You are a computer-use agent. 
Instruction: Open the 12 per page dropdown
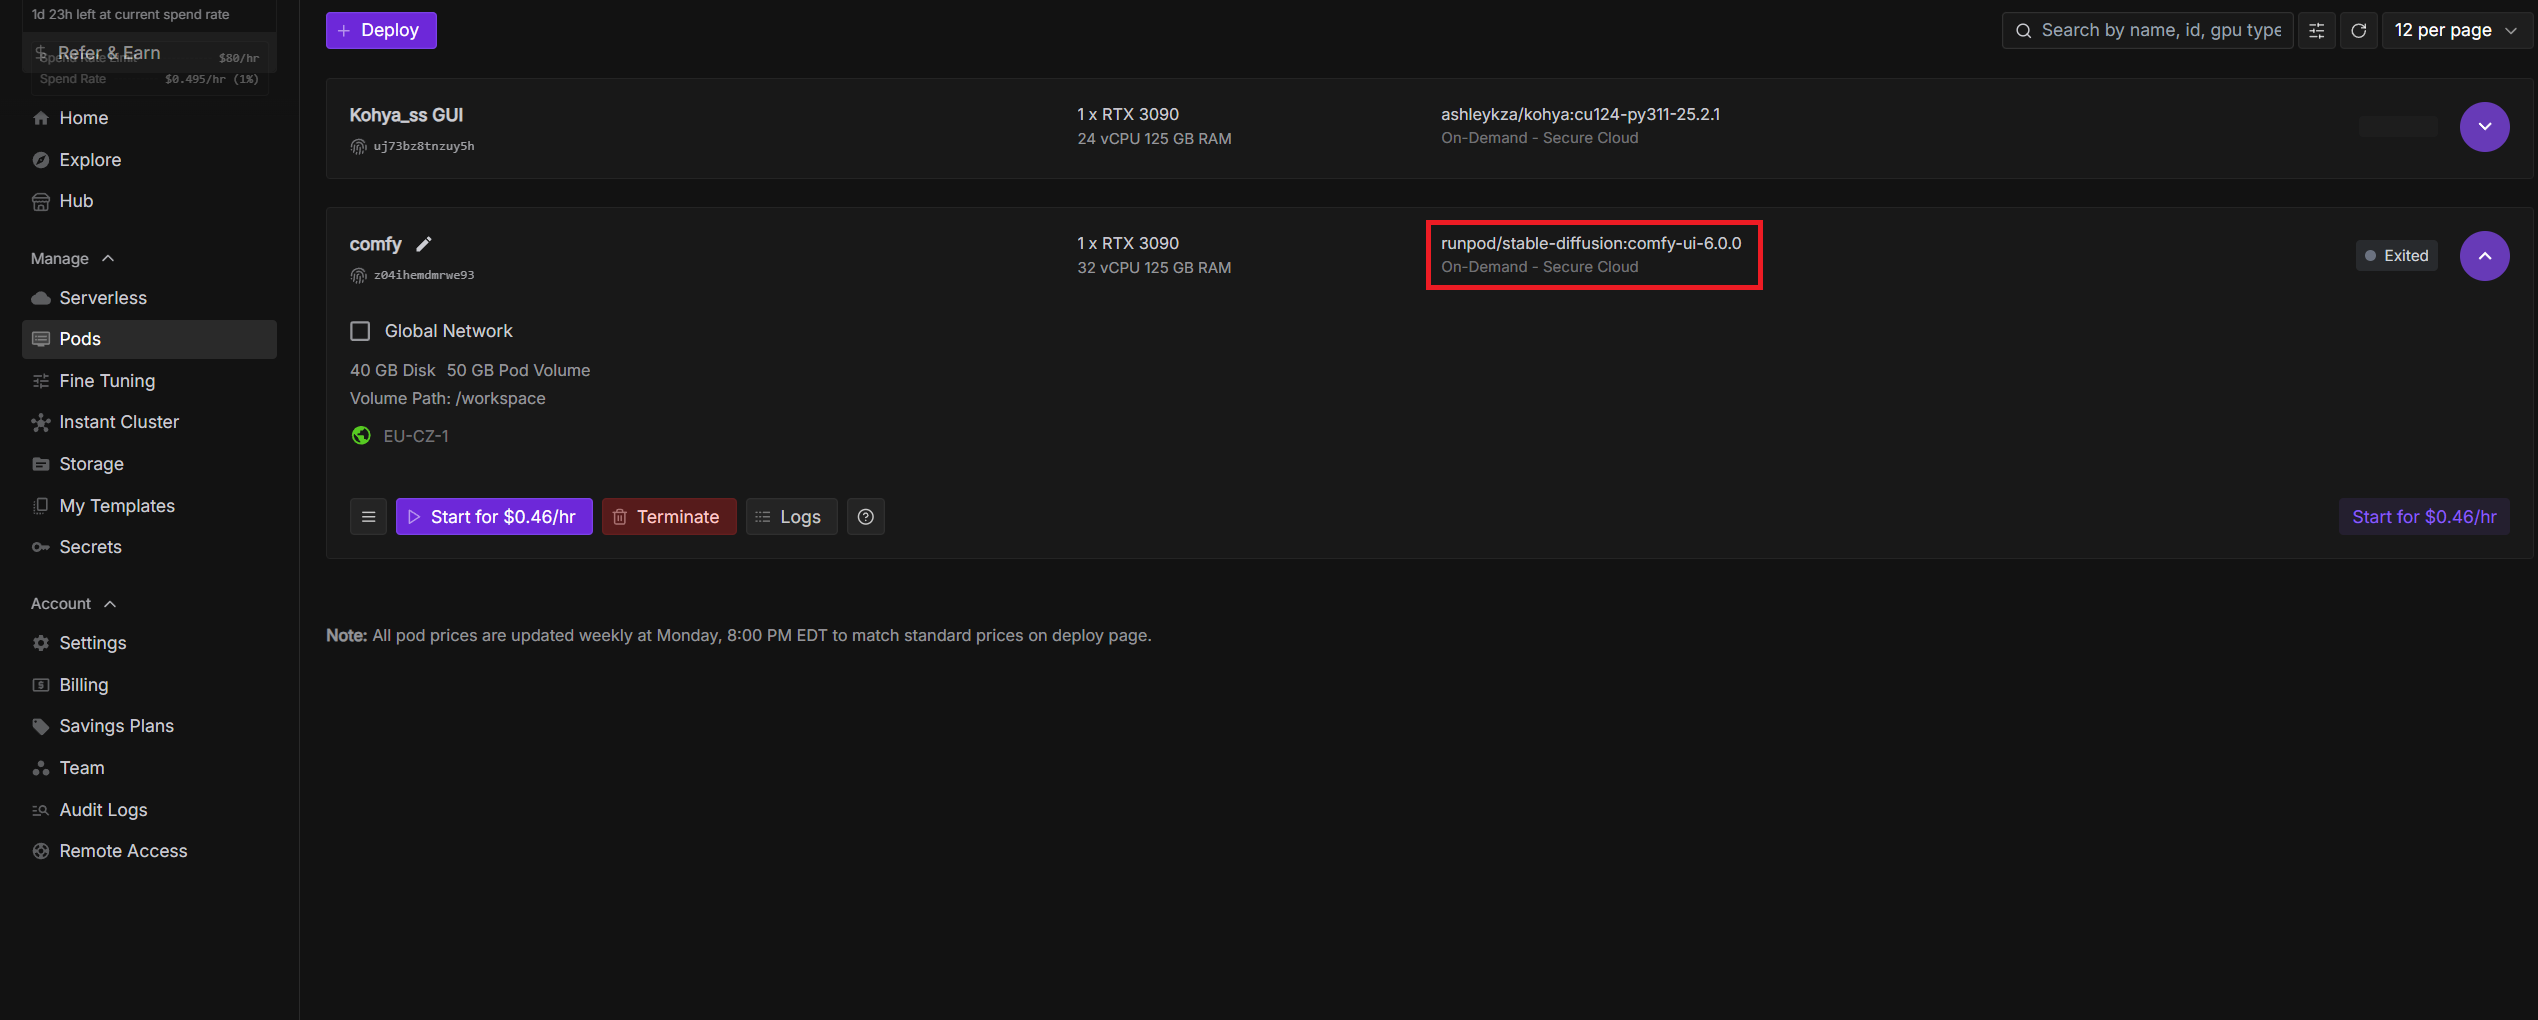tap(2456, 30)
